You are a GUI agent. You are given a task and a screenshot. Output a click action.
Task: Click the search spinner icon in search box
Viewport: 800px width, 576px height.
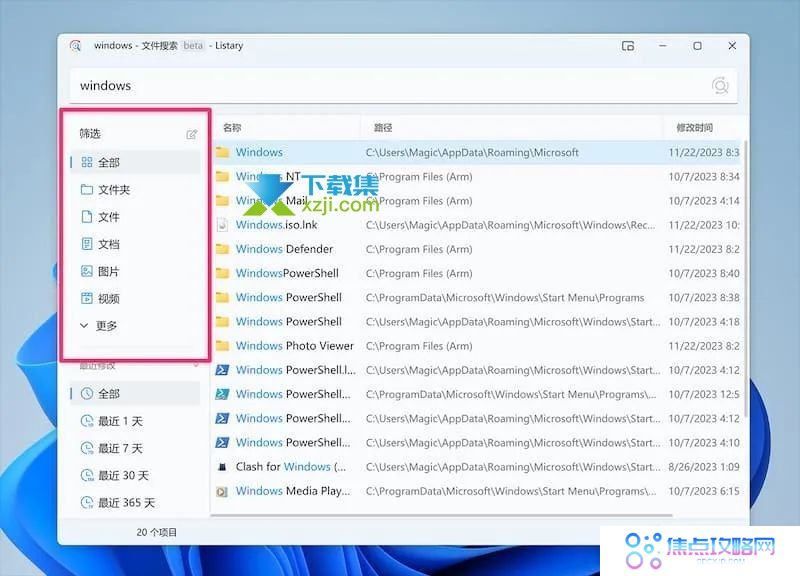pyautogui.click(x=720, y=86)
